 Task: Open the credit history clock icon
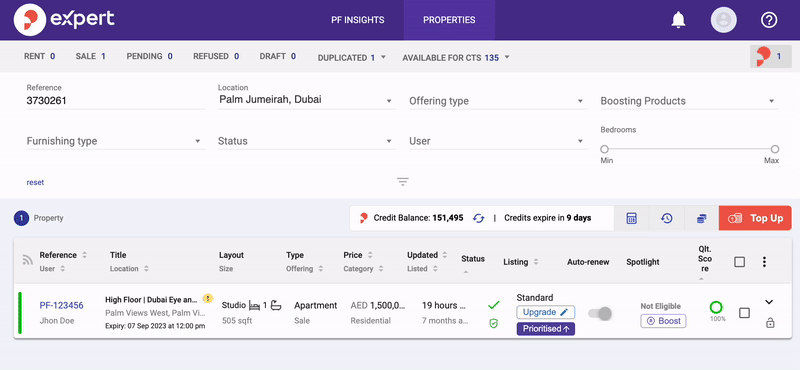coord(666,218)
